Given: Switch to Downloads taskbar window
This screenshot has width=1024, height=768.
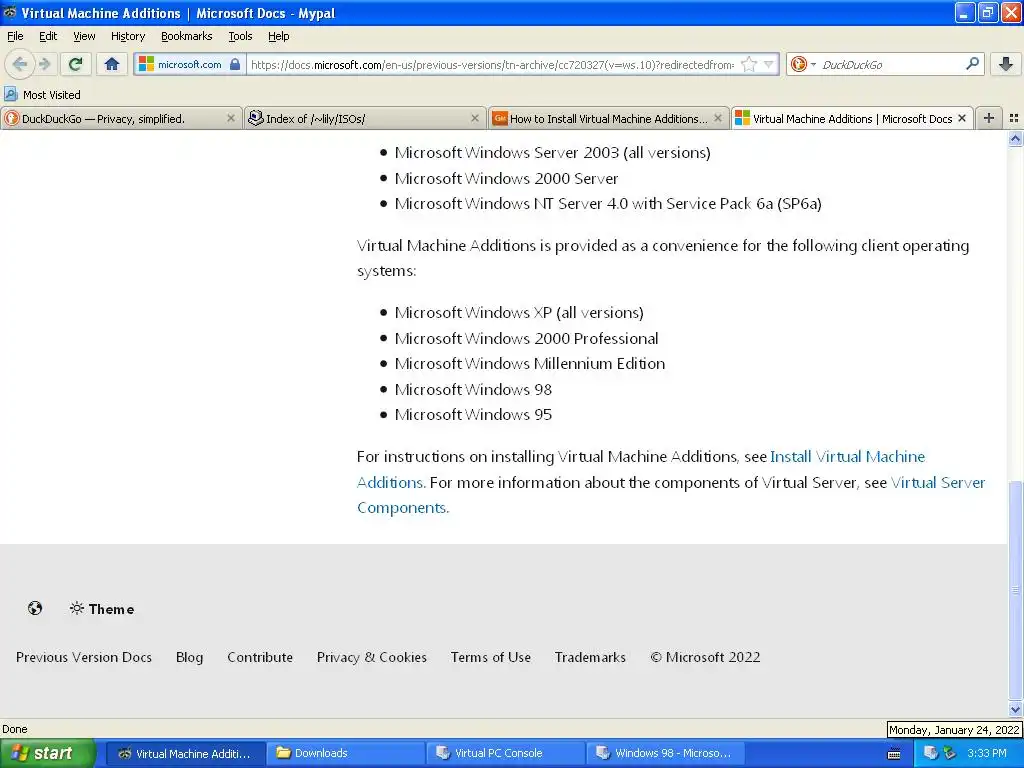Looking at the screenshot, I should (x=345, y=753).
